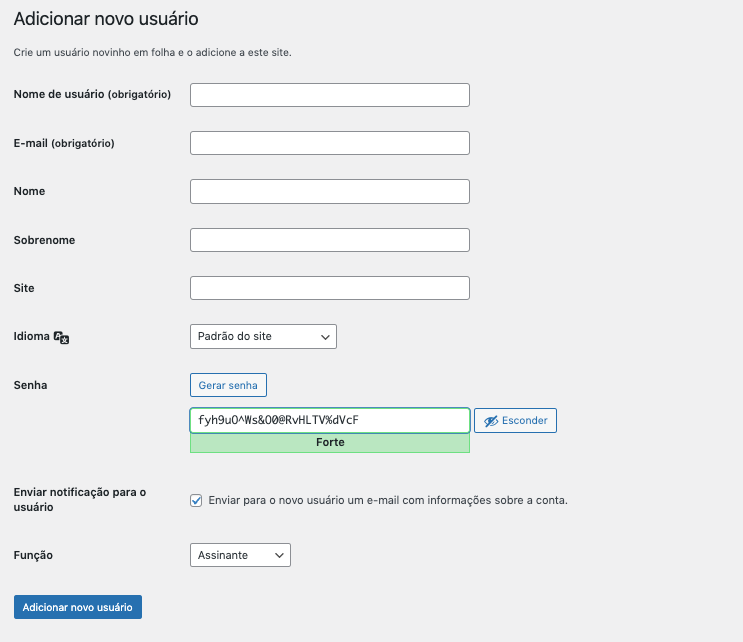Click the Função field label
Screen dimensions: 743x642
point(33,555)
